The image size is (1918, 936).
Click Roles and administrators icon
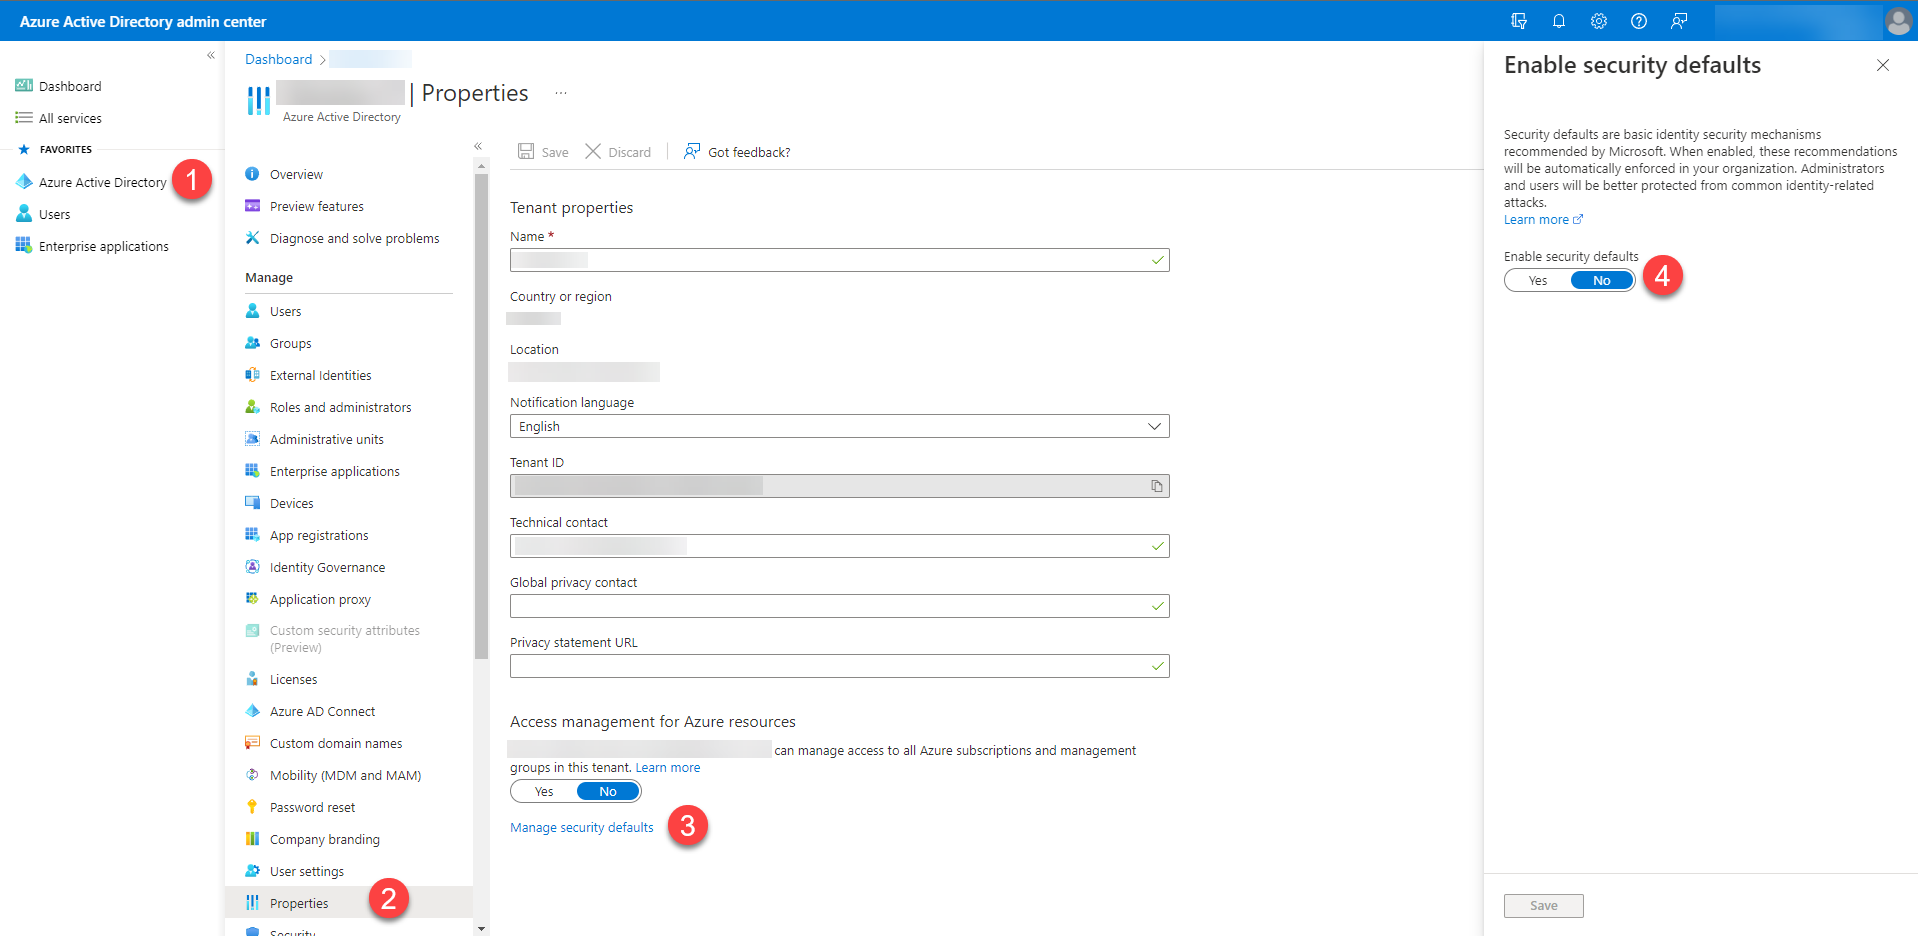[253, 407]
